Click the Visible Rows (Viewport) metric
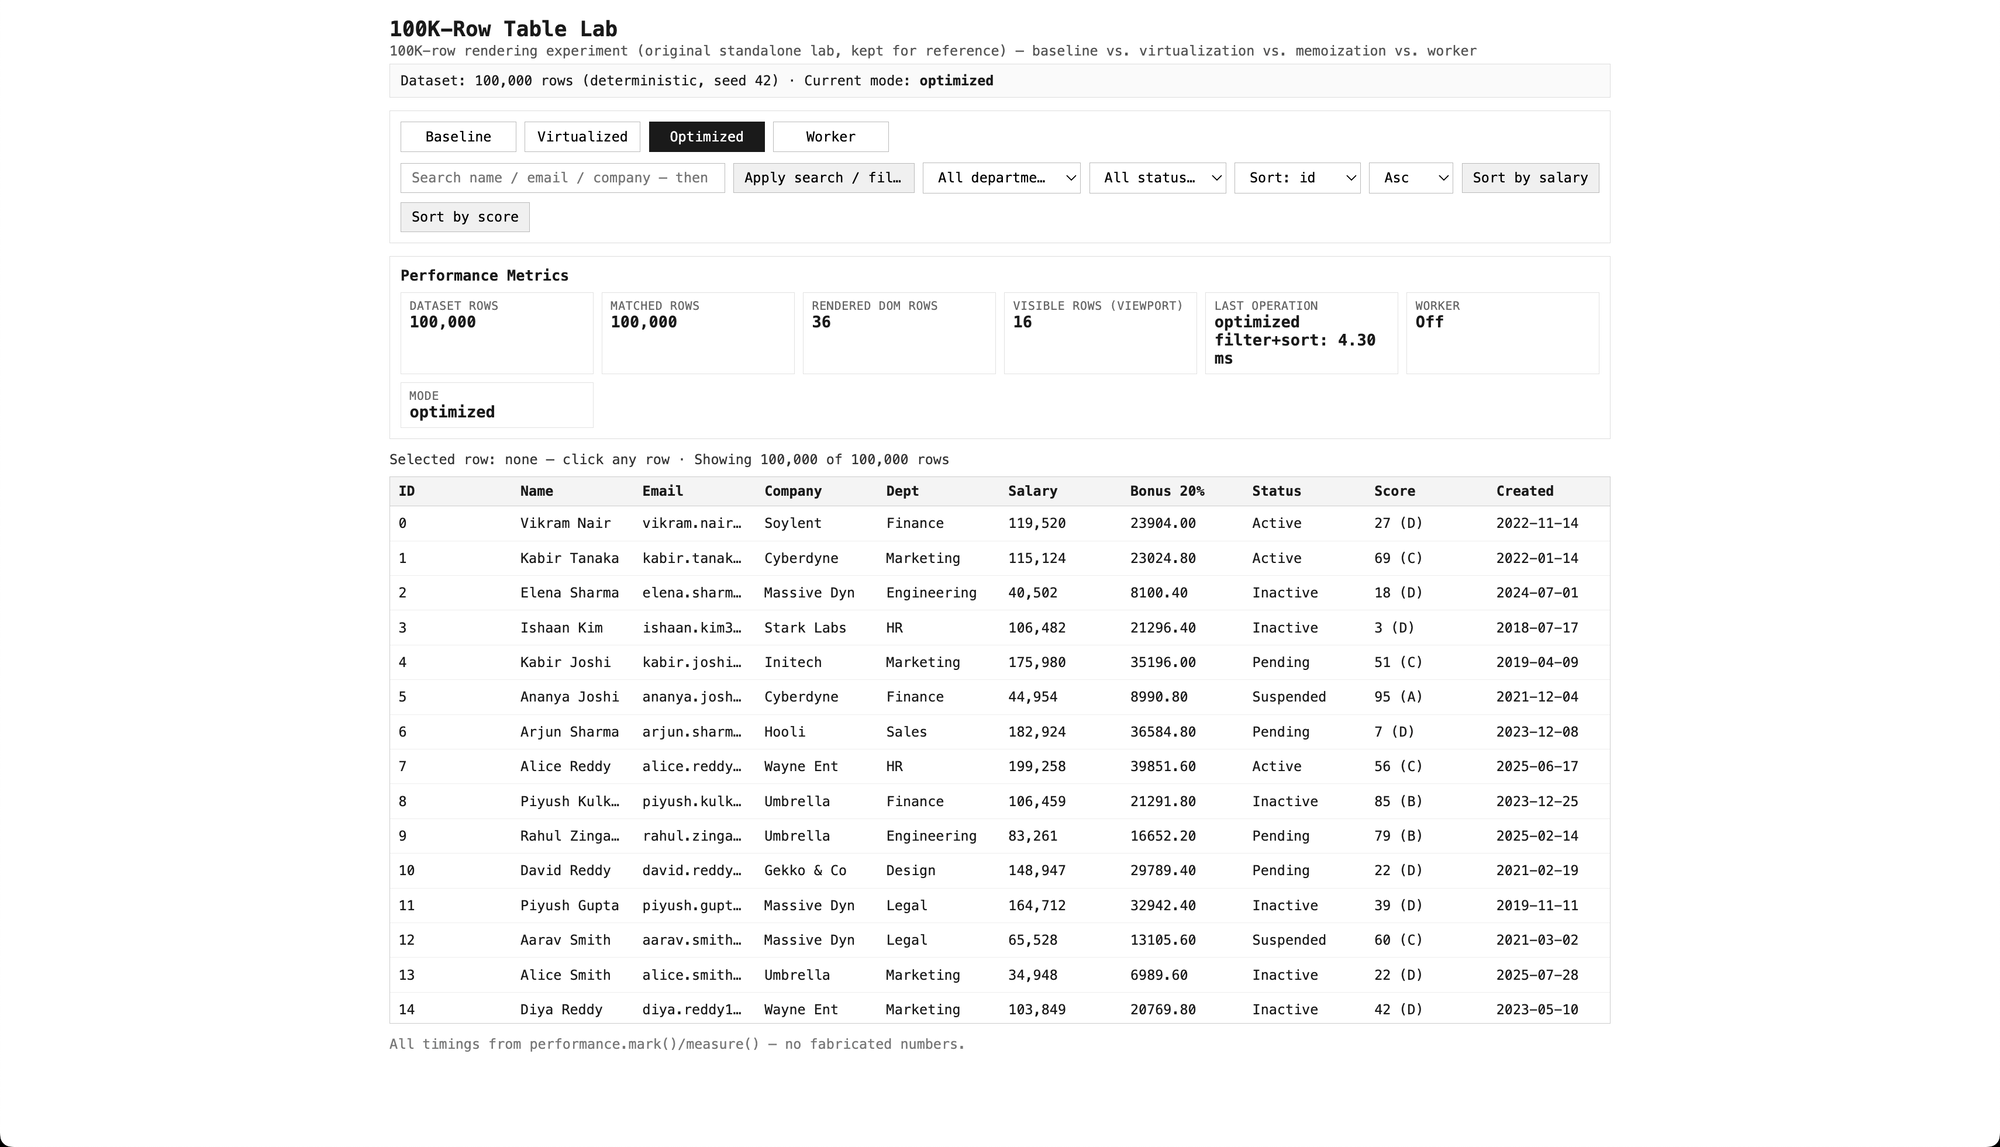 1100,333
